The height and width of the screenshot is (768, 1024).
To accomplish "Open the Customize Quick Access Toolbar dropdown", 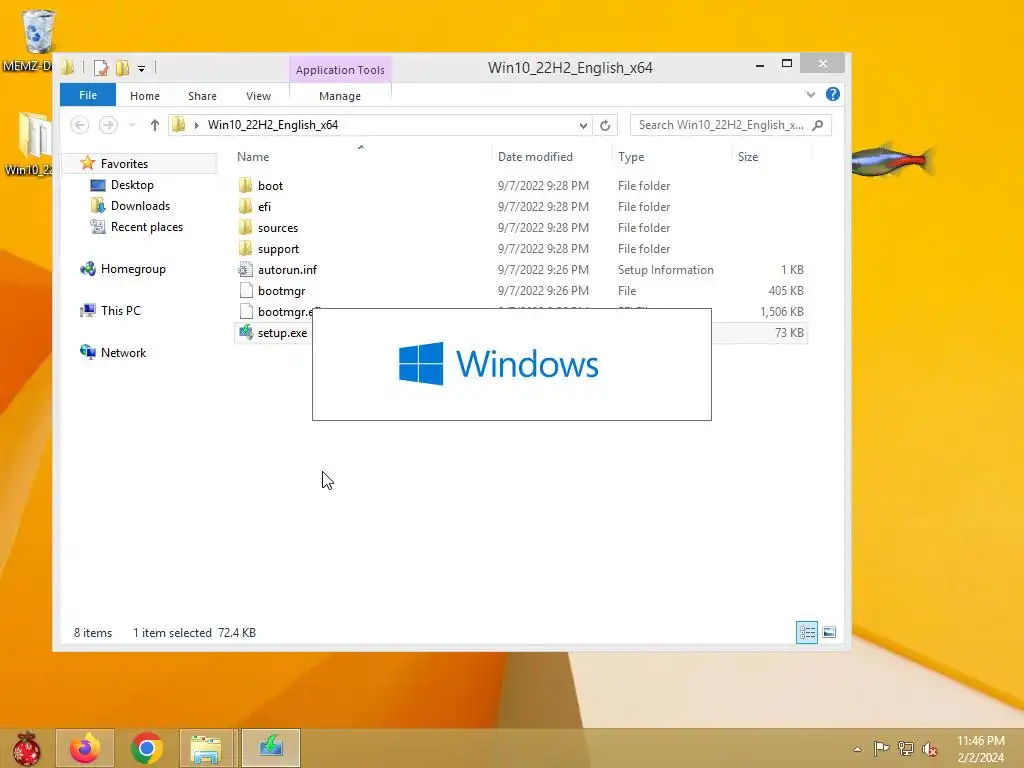I will pos(141,68).
